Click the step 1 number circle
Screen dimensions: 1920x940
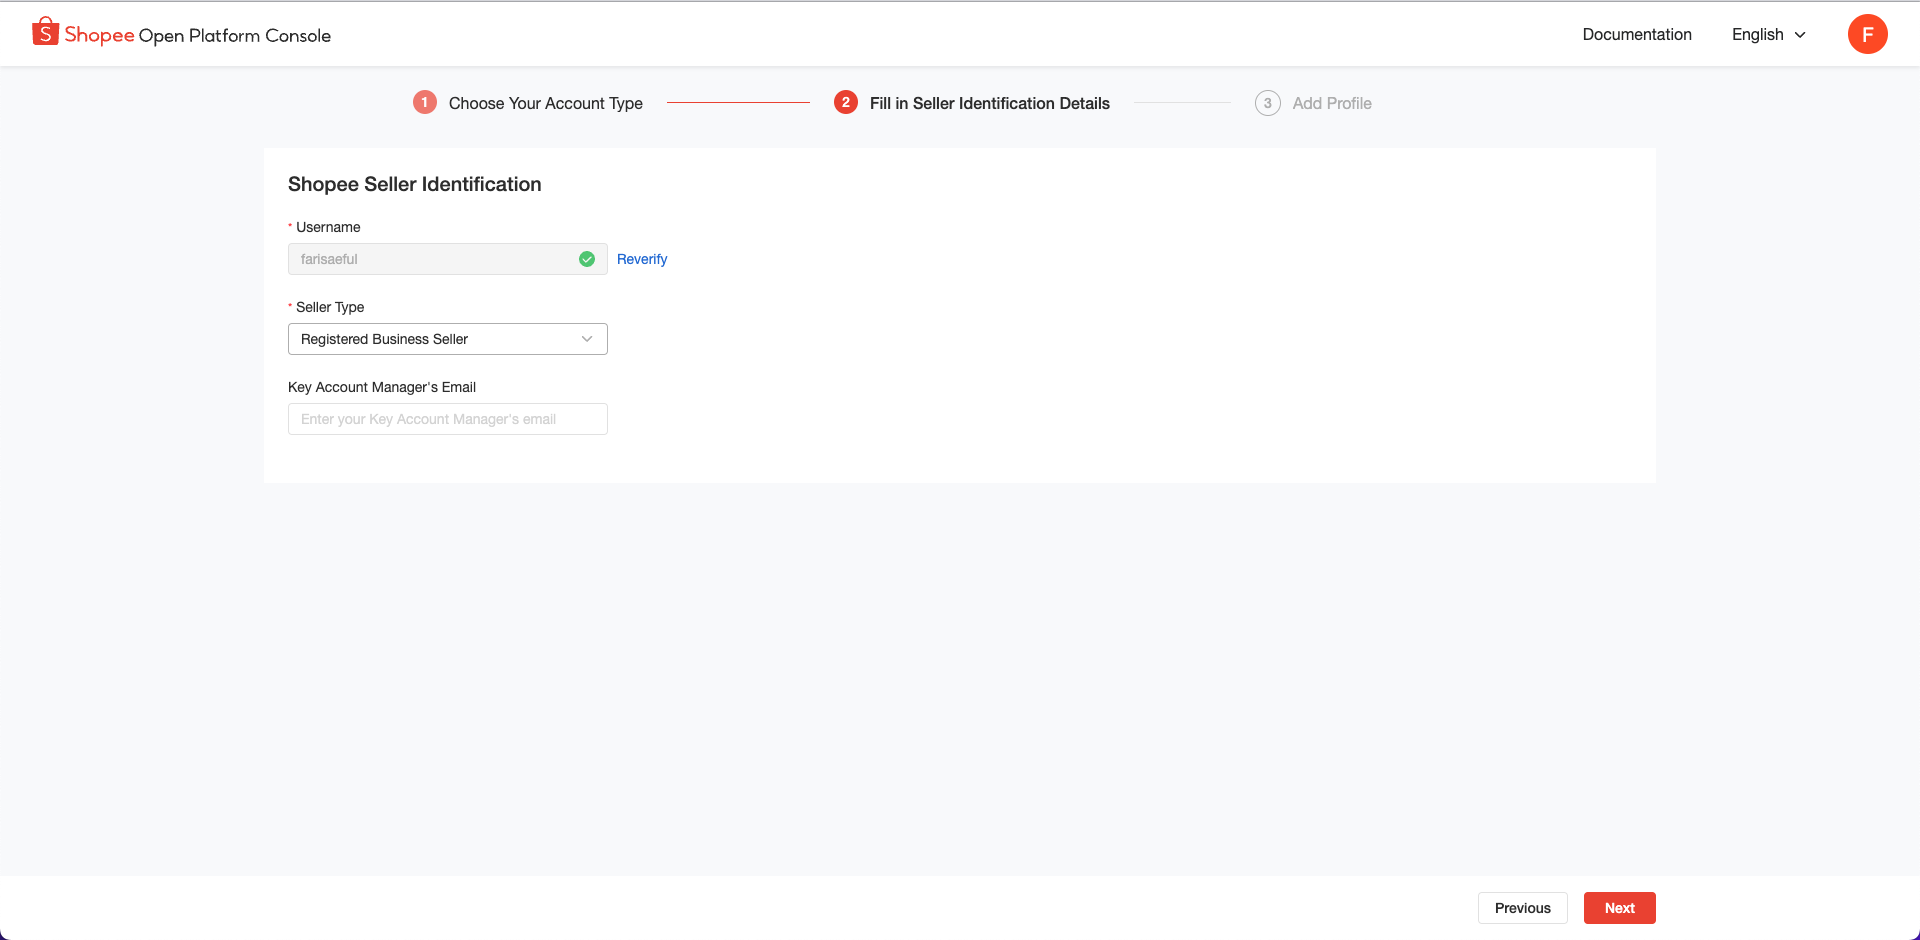click(425, 103)
